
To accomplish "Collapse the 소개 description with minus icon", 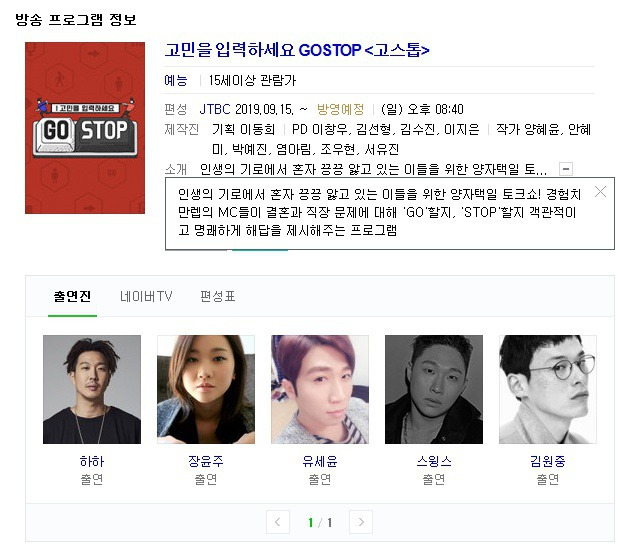I will click(x=566, y=169).
